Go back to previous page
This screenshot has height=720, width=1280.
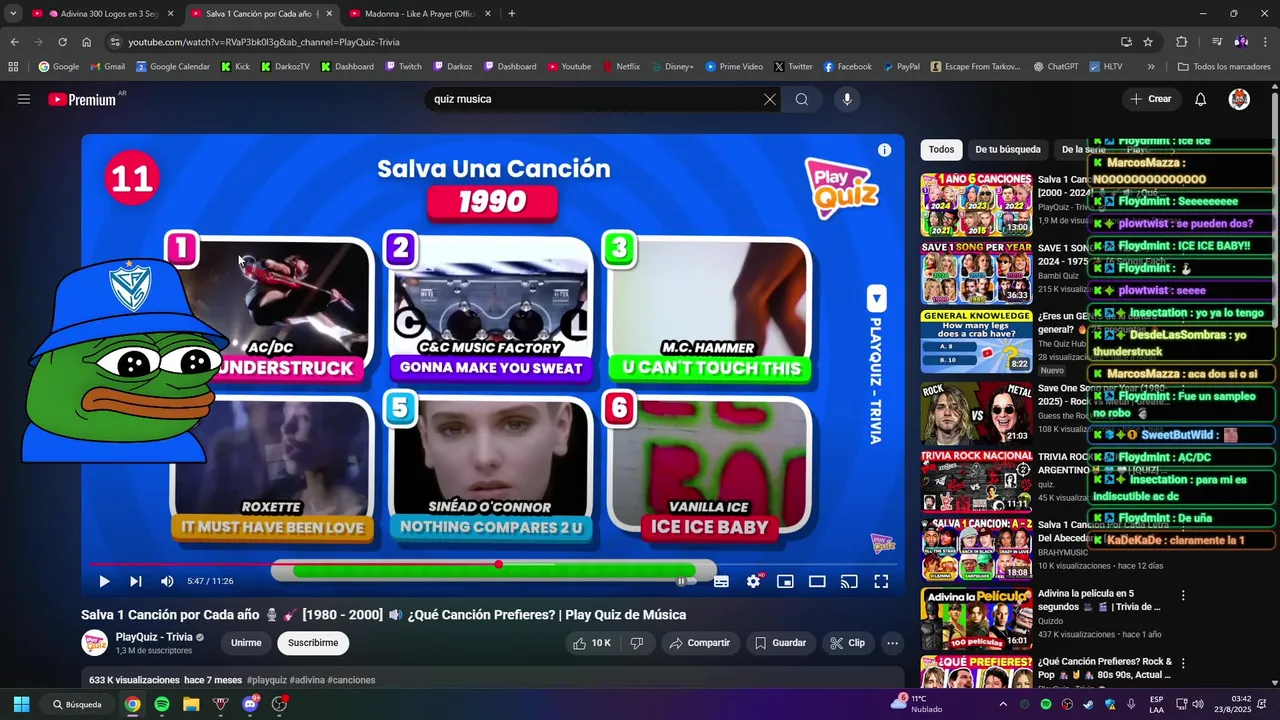(x=14, y=42)
